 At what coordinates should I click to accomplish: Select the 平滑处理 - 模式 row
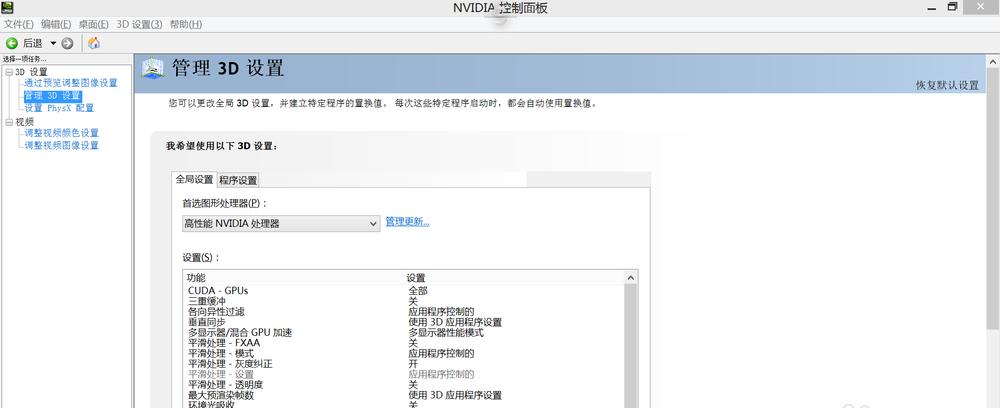(x=403, y=353)
